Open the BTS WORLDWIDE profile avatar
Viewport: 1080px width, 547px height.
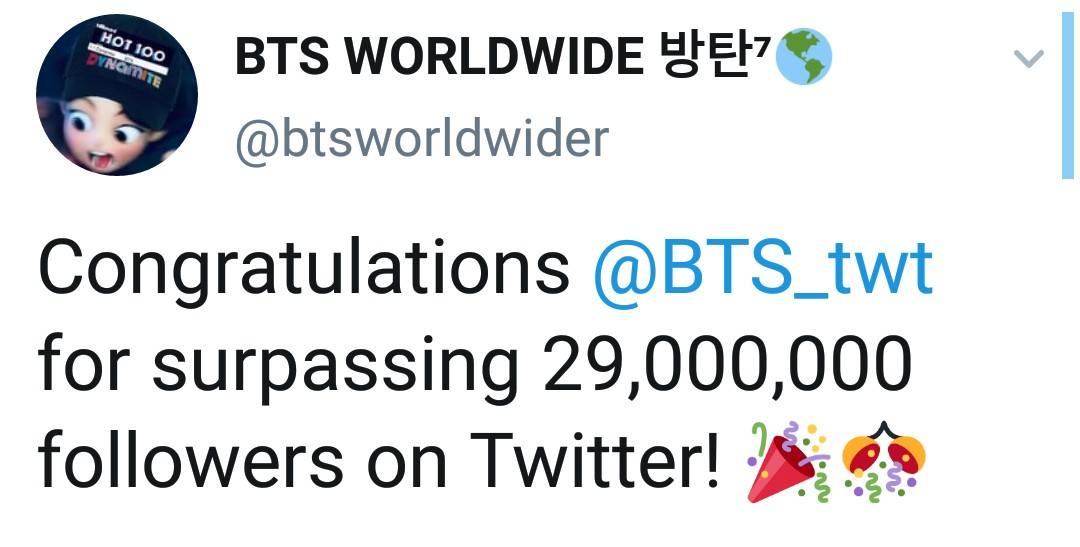click(x=116, y=95)
